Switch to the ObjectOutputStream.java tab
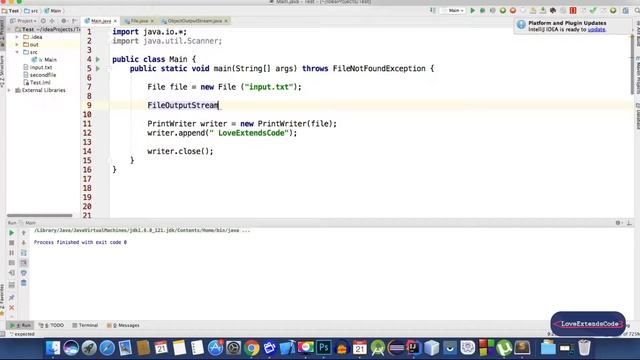The width and height of the screenshot is (640, 360). [x=194, y=21]
